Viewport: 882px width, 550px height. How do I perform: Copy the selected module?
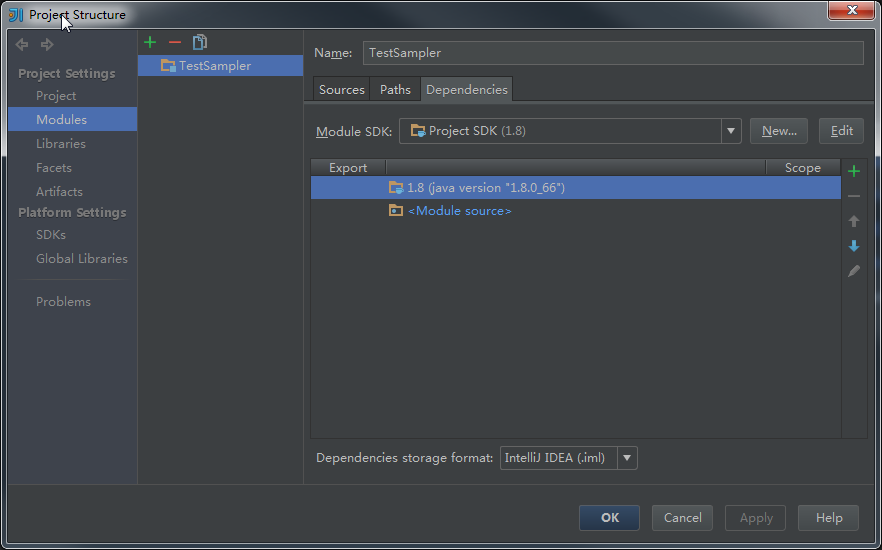coord(200,42)
